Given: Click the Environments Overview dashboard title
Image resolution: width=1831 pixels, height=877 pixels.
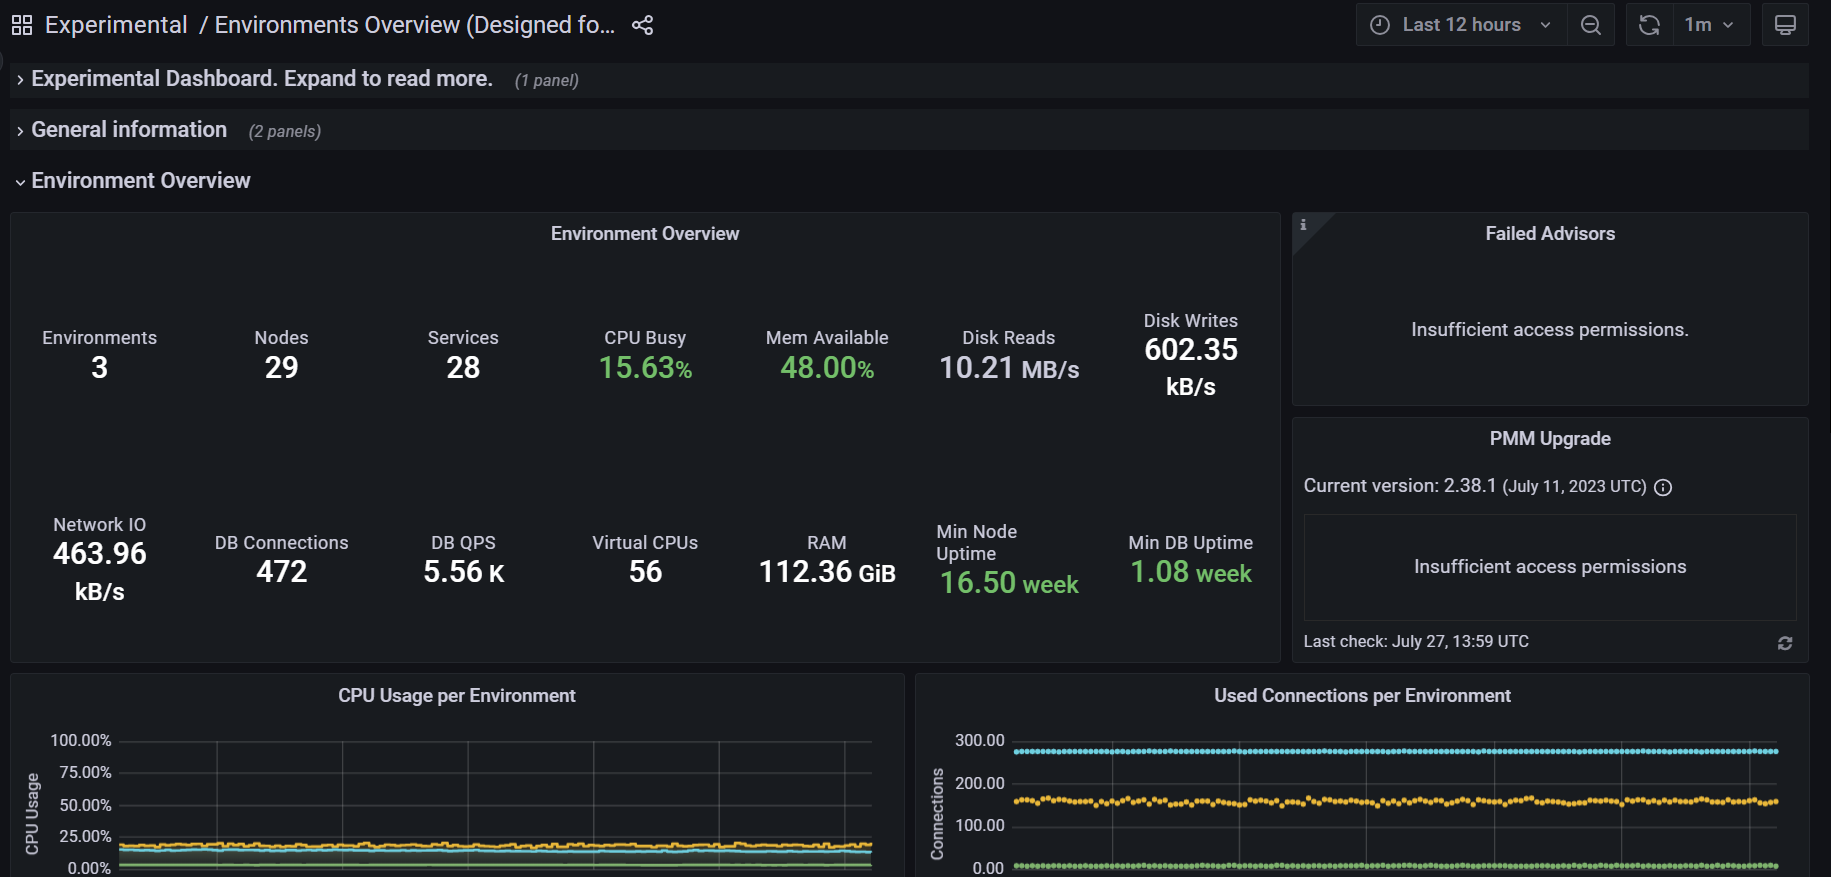Looking at the screenshot, I should coord(414,25).
